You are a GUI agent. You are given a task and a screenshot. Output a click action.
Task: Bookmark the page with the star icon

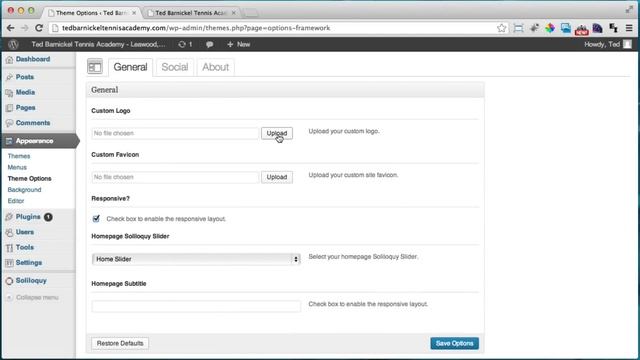pyautogui.click(x=502, y=28)
